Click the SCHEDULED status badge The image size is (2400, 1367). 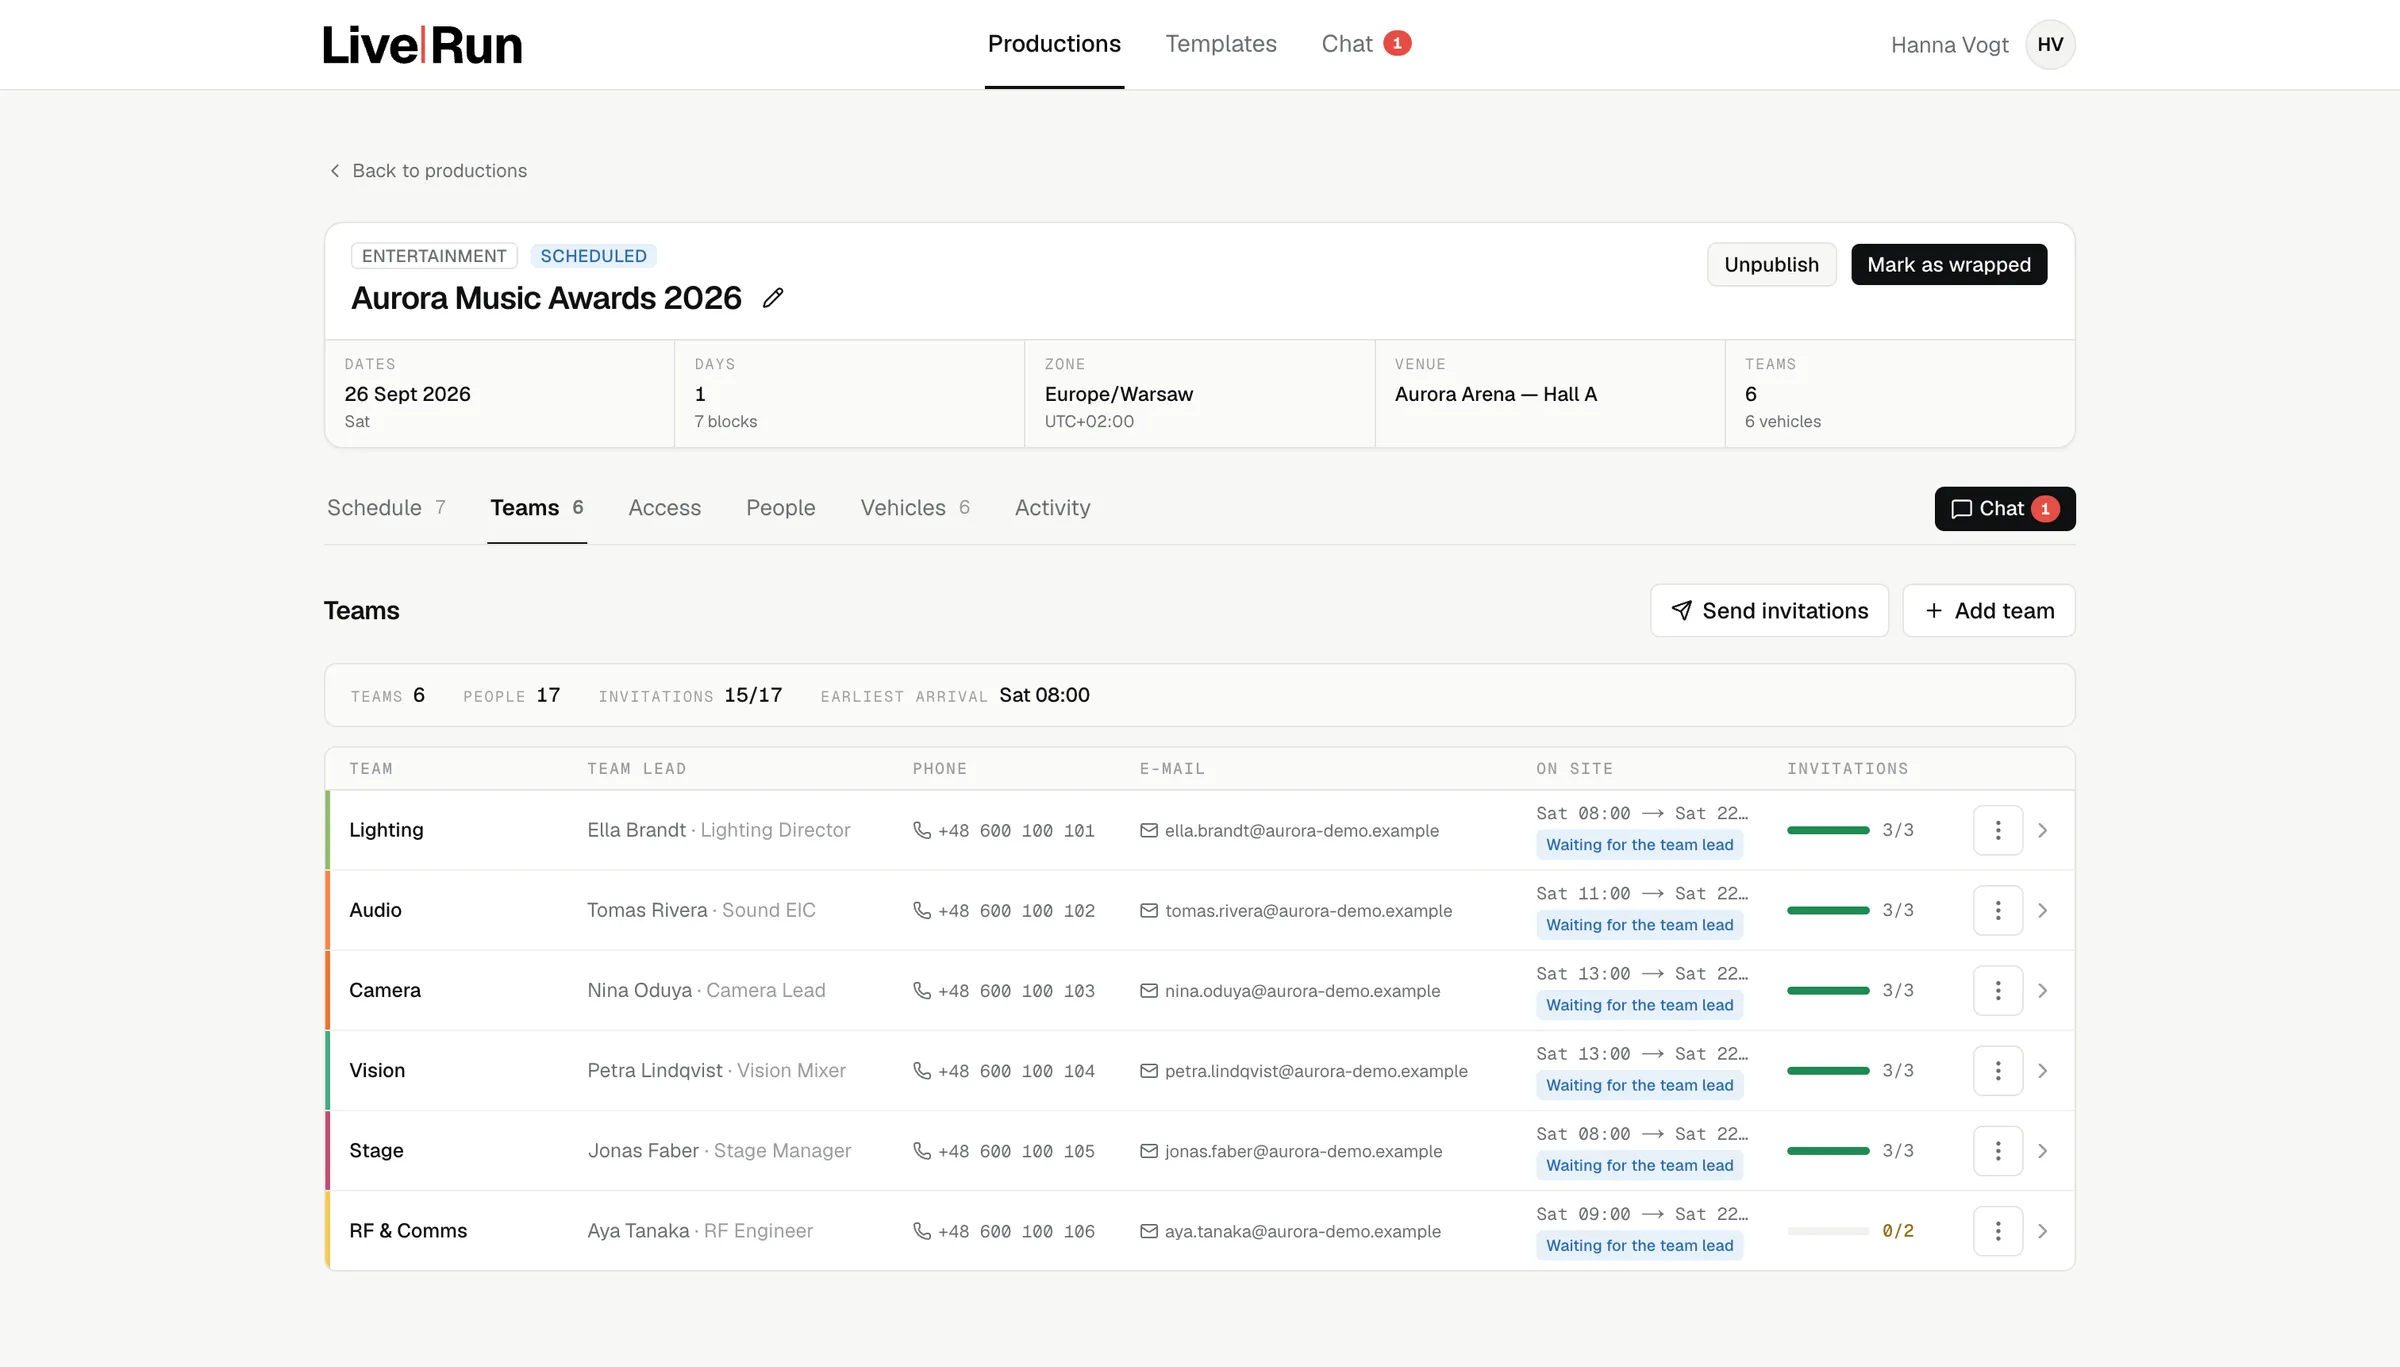593,256
